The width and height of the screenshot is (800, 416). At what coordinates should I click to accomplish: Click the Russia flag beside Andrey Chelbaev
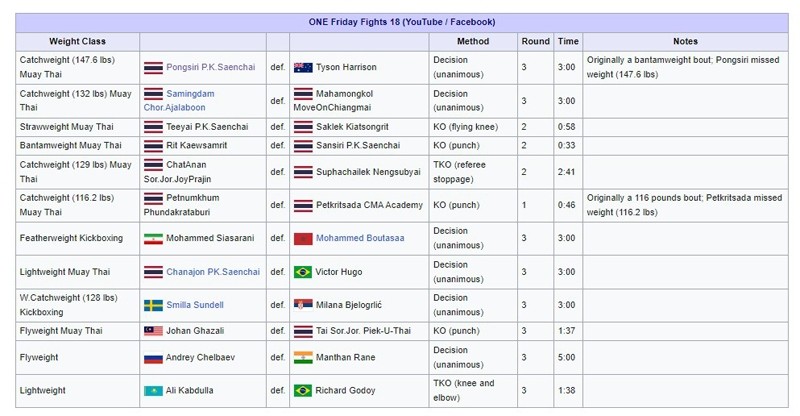[153, 358]
